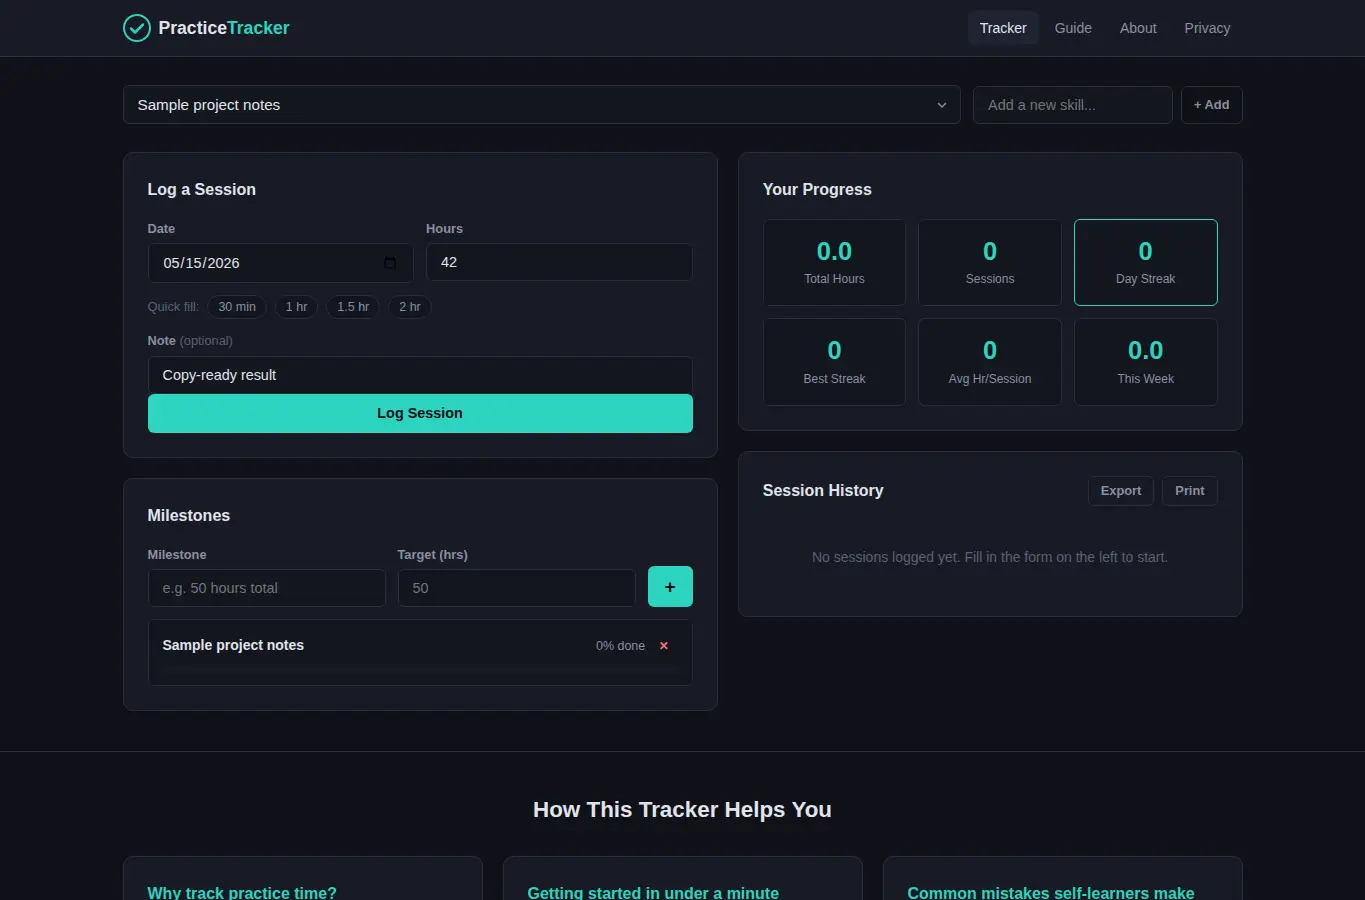
Task: Choose the 1.5 hr quick fill option
Action: click(x=353, y=307)
